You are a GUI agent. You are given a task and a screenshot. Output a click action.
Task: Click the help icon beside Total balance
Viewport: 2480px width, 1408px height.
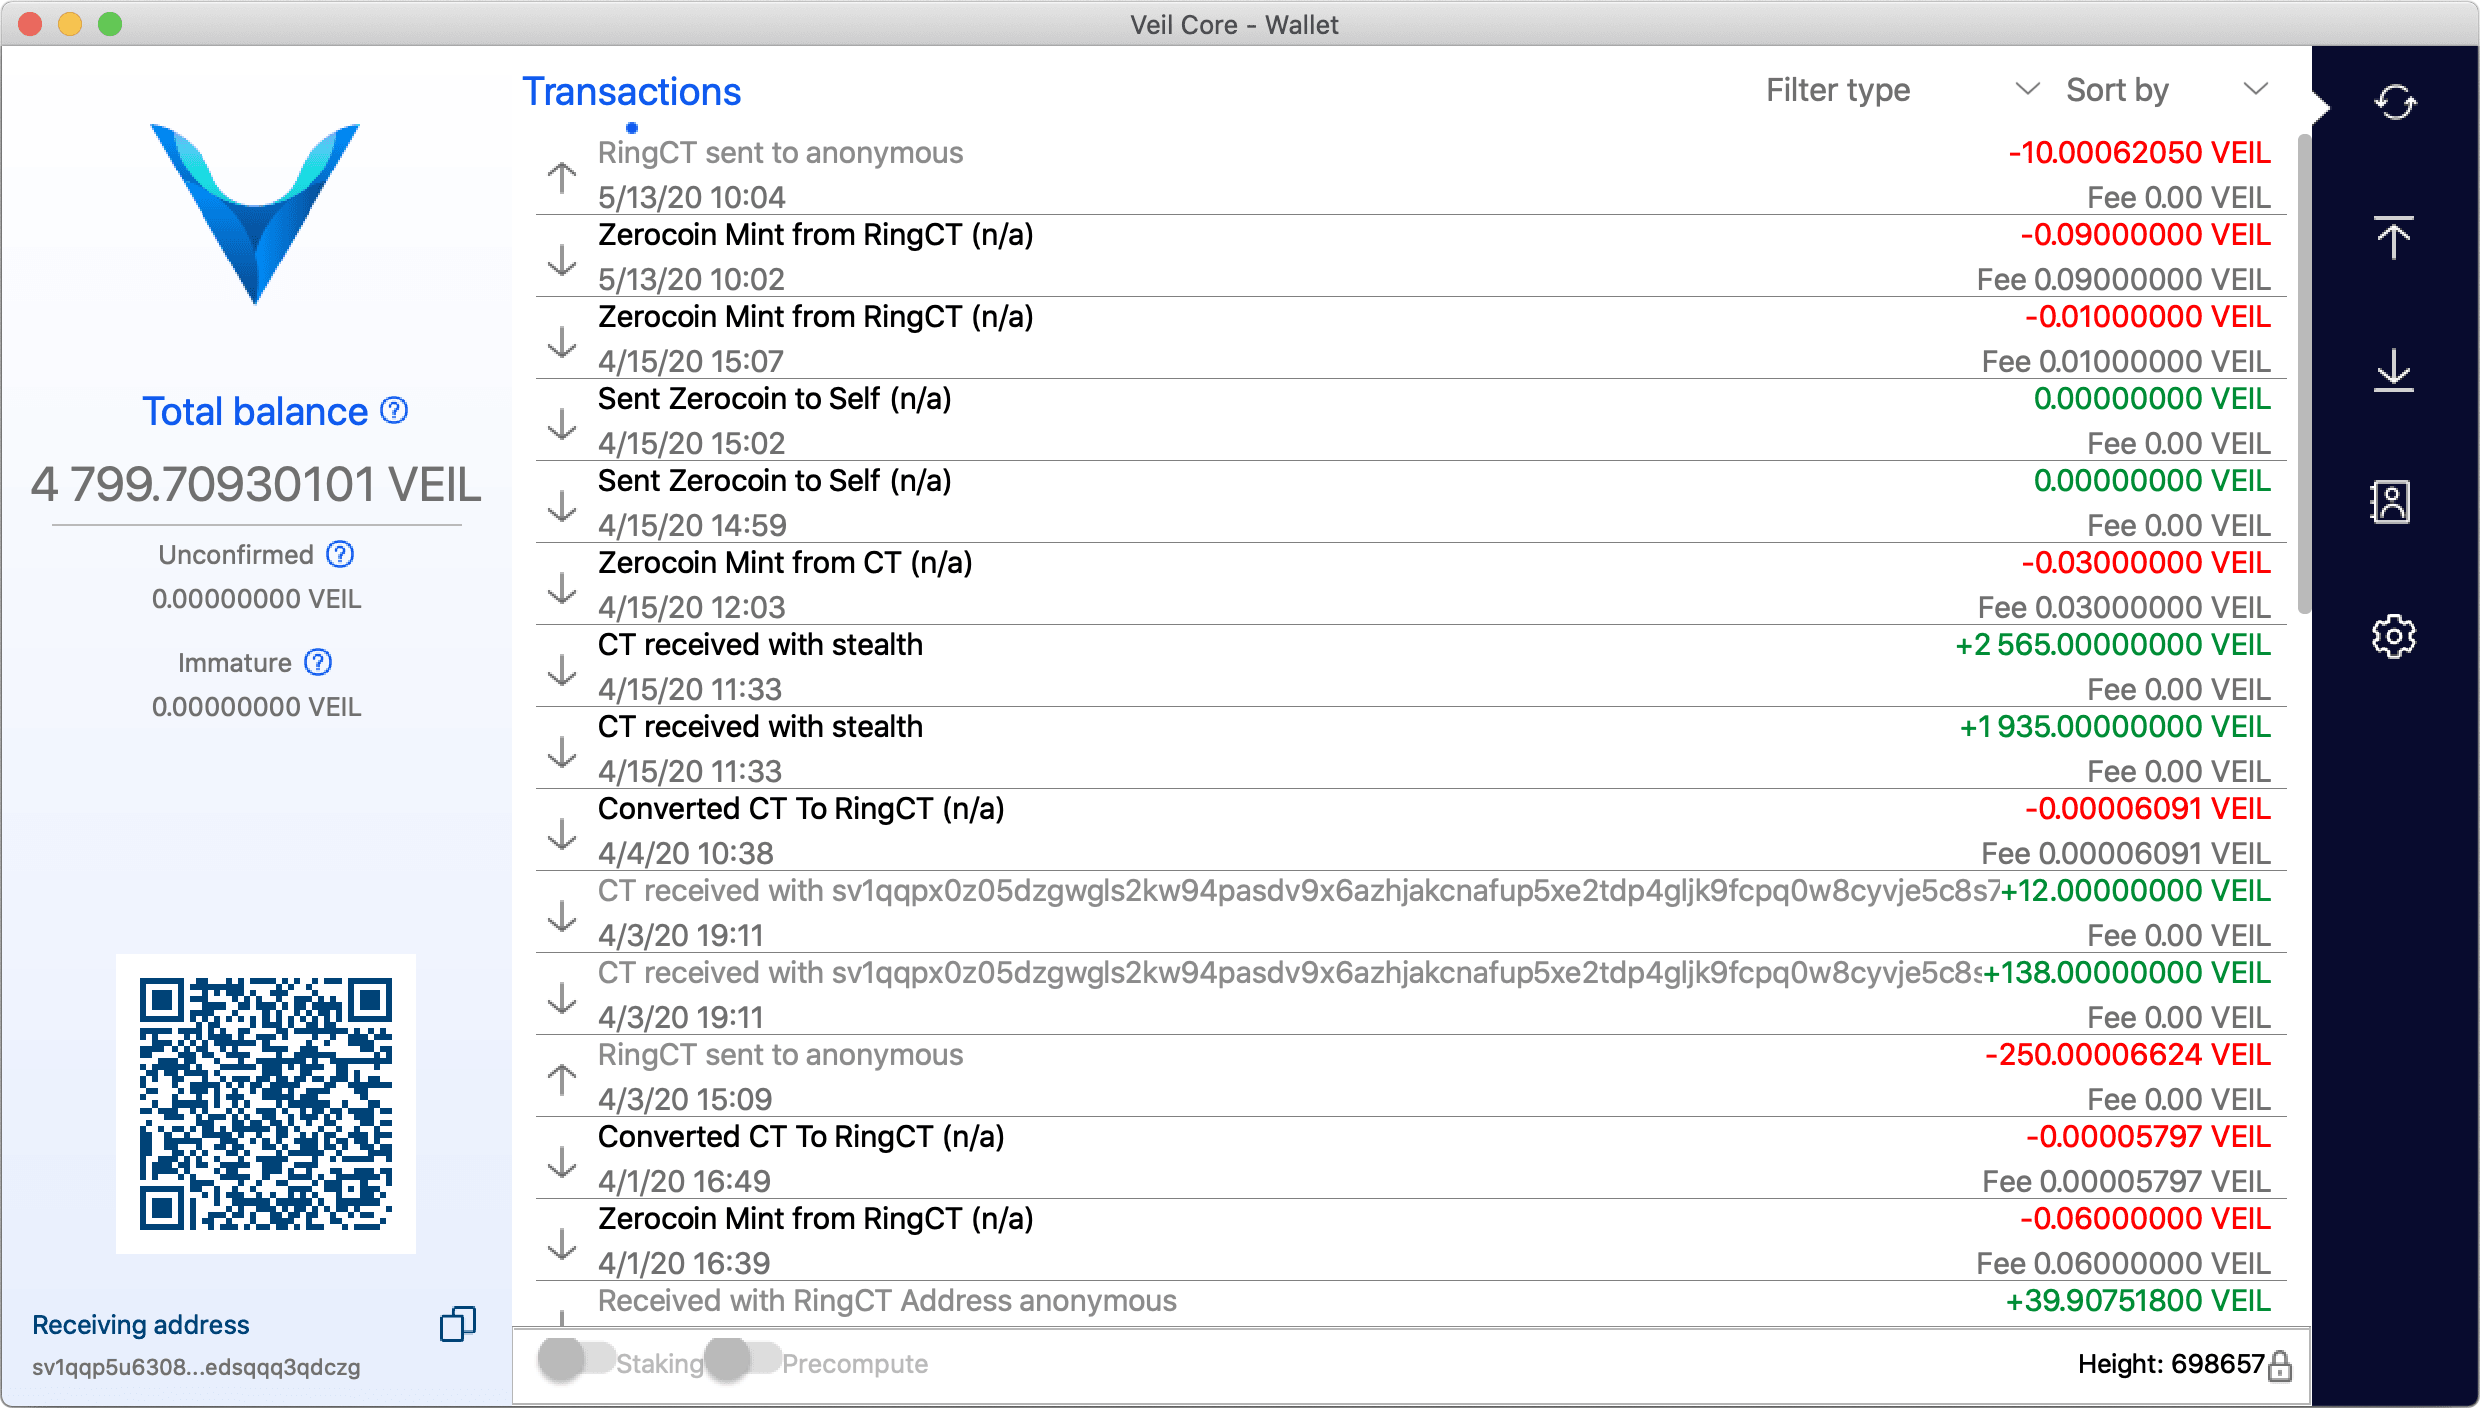tap(395, 410)
